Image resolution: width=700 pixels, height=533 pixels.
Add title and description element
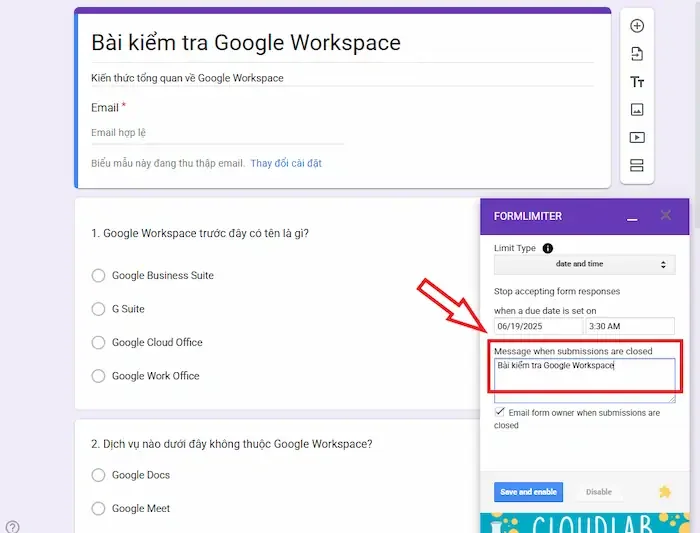pos(637,82)
